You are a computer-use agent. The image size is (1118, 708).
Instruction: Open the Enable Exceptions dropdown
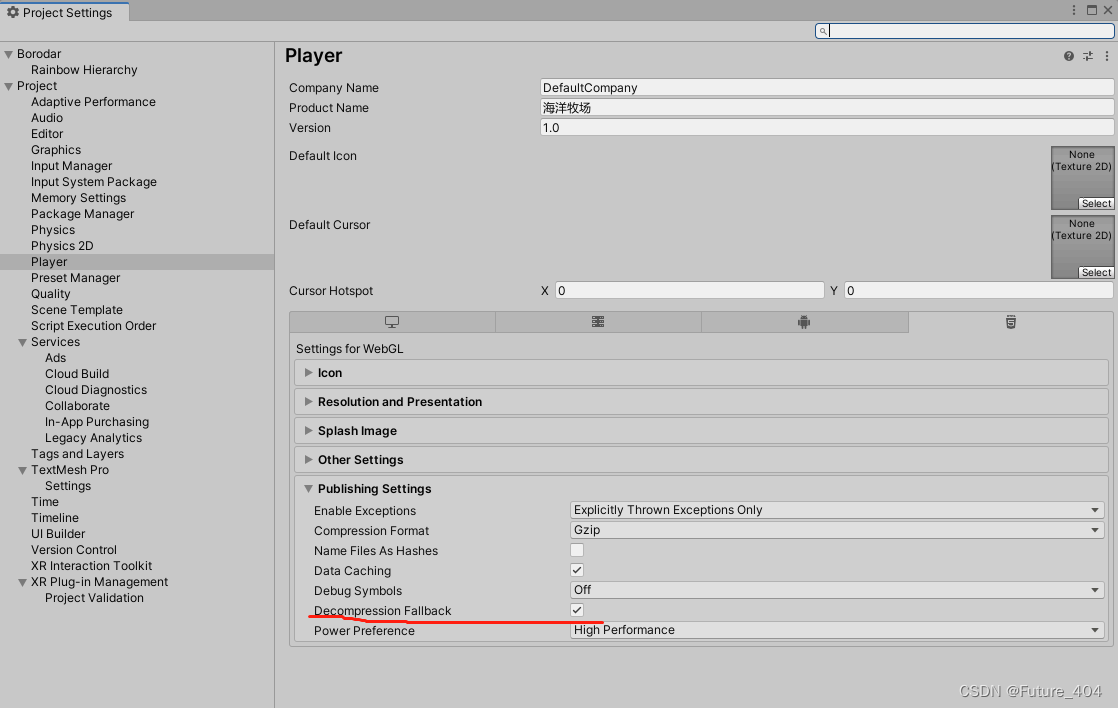(x=837, y=510)
